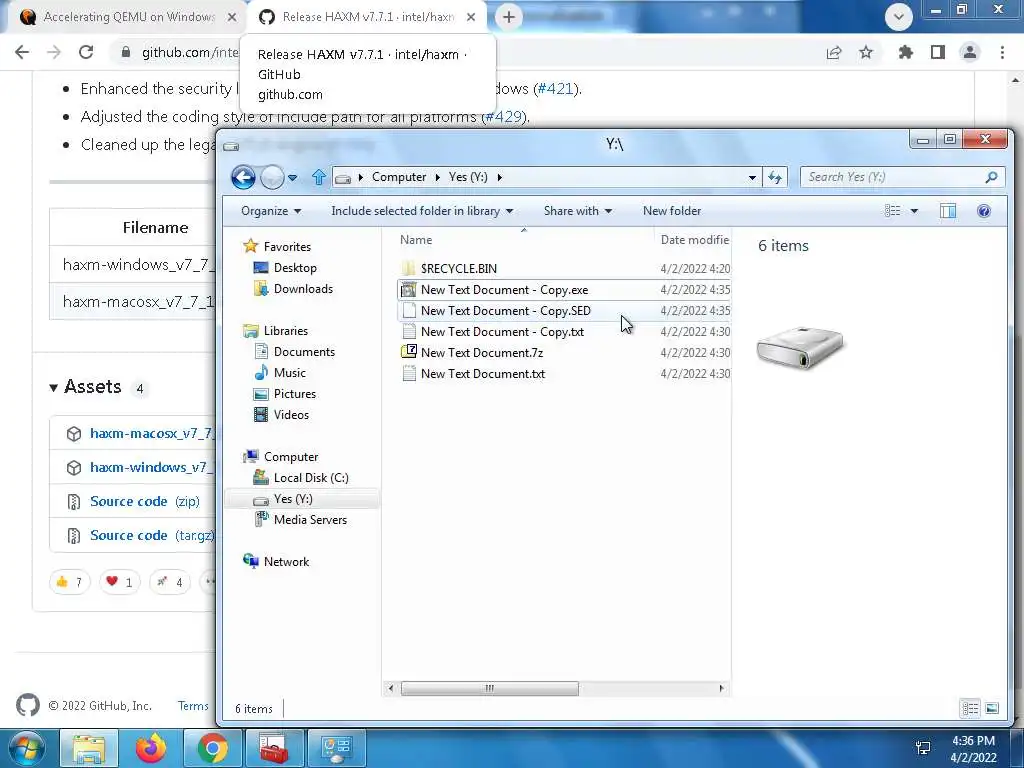Click the horizontal scrollbar thumb in file list
Viewport: 1024px width, 768px height.
pyautogui.click(x=489, y=688)
